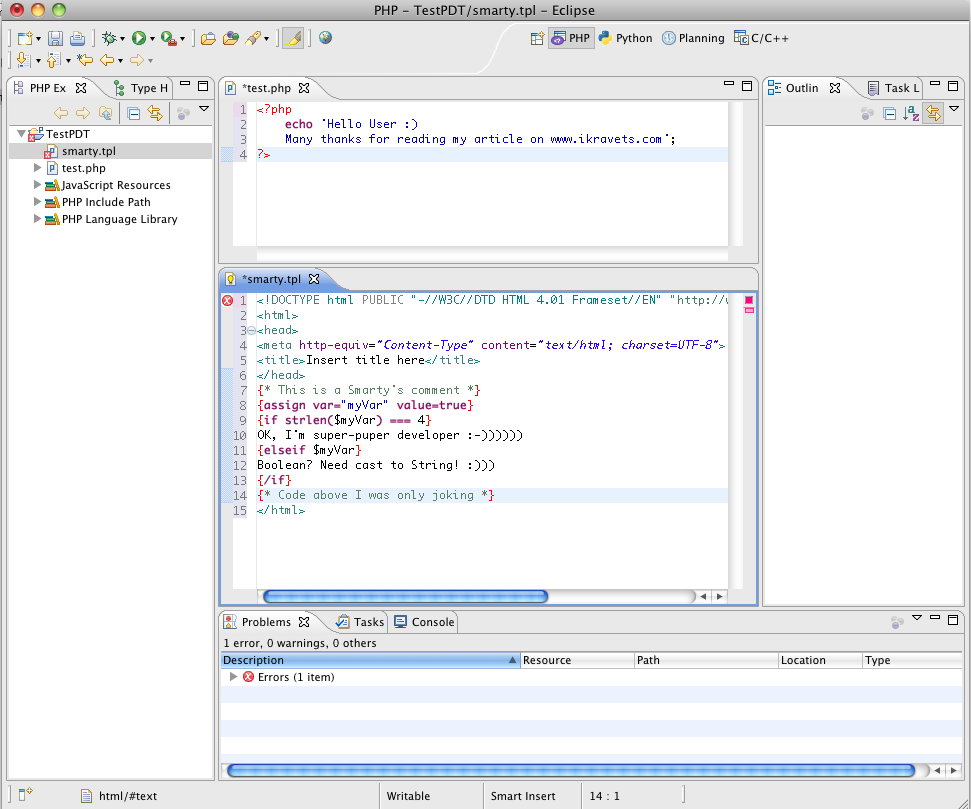Click the External Tools run icon
The image size is (971, 809).
pyautogui.click(x=168, y=38)
